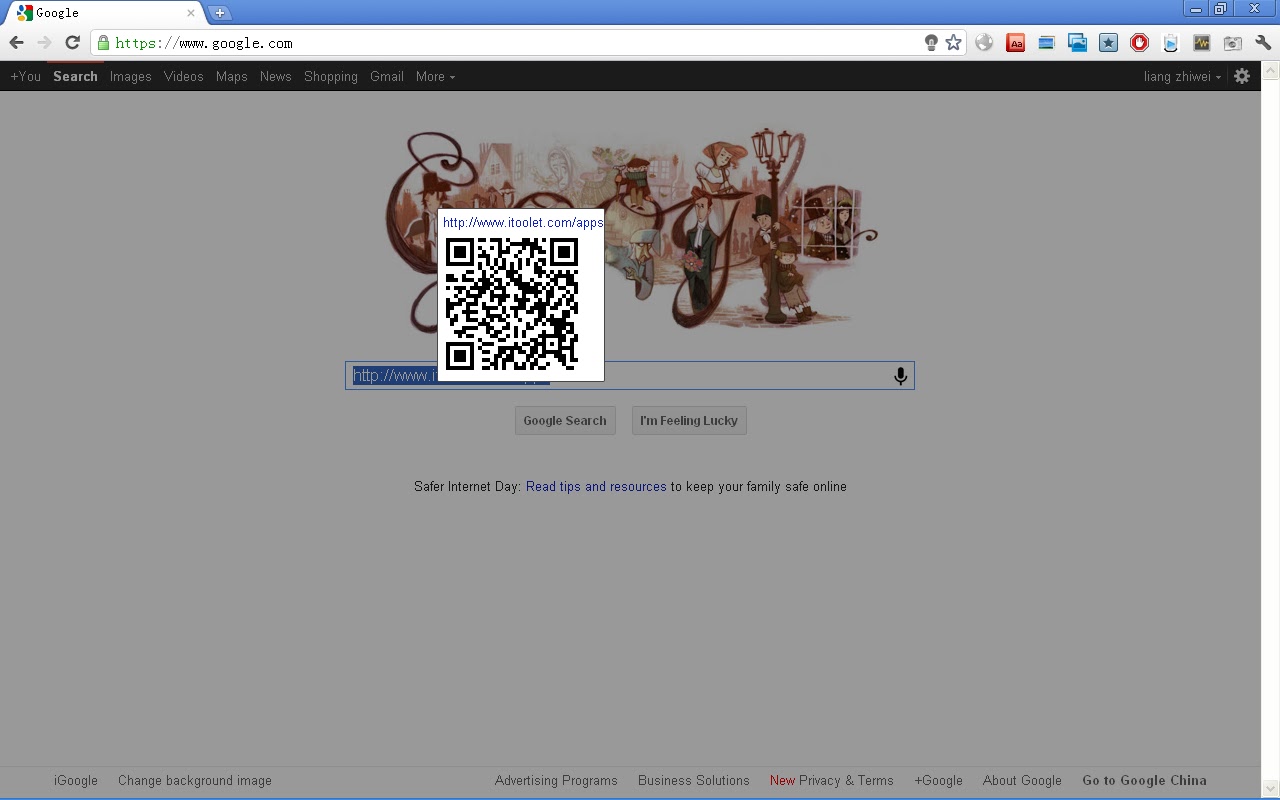
Task: Select the Google browser tab
Action: click(104, 13)
